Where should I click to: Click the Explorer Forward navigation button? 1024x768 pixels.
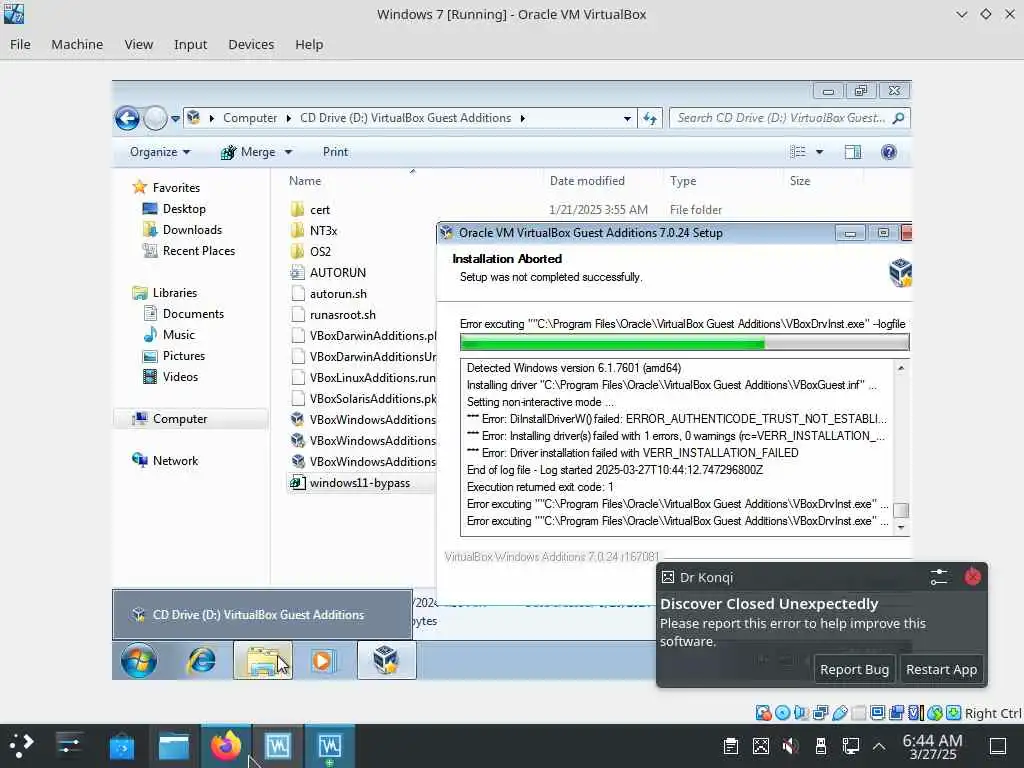click(155, 118)
